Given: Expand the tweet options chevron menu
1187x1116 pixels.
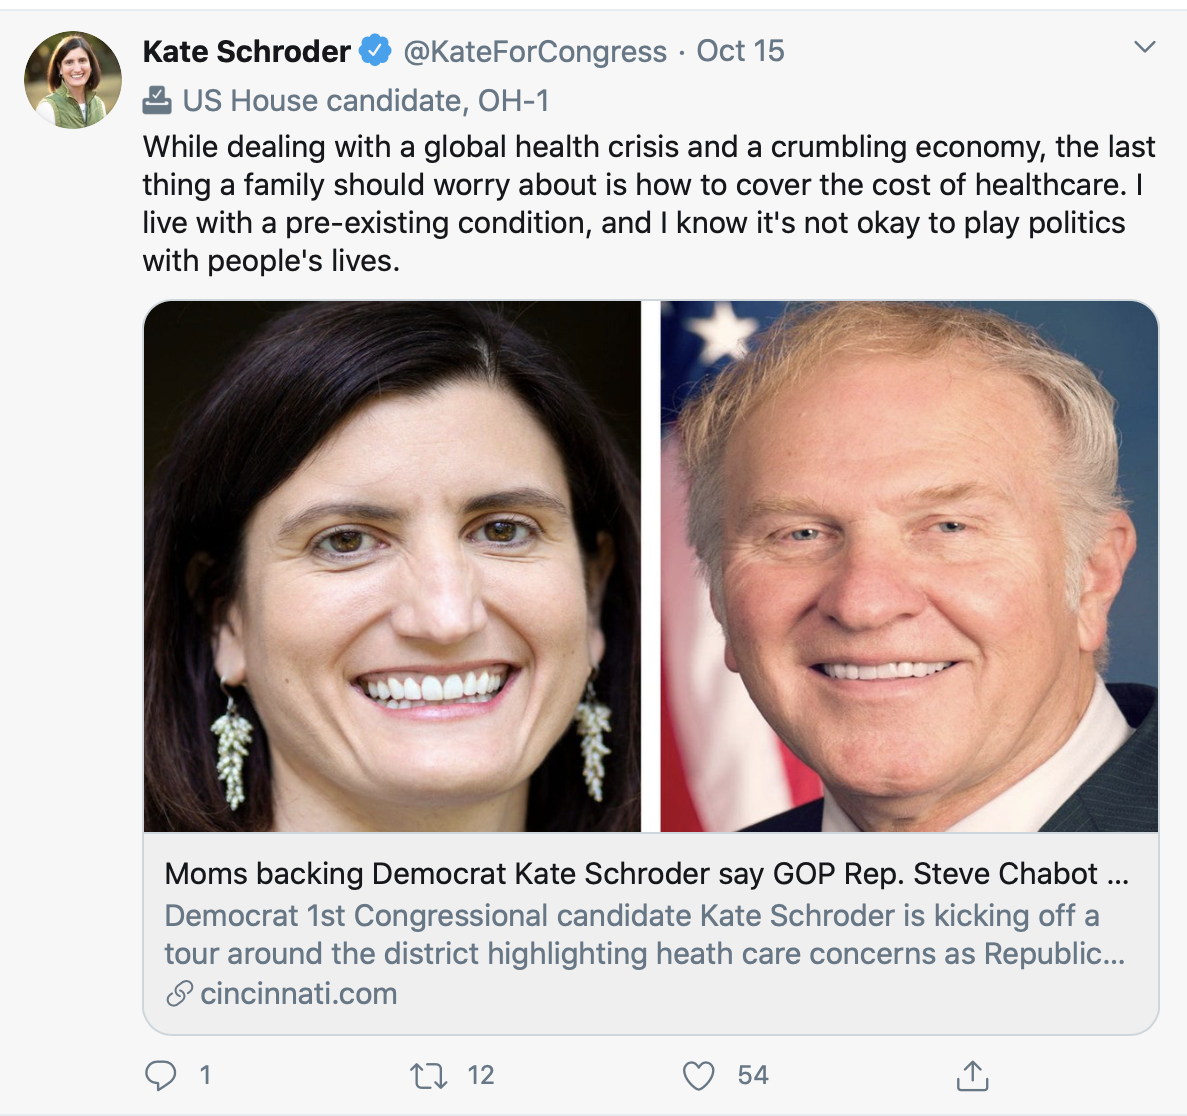Looking at the screenshot, I should point(1144,47).
